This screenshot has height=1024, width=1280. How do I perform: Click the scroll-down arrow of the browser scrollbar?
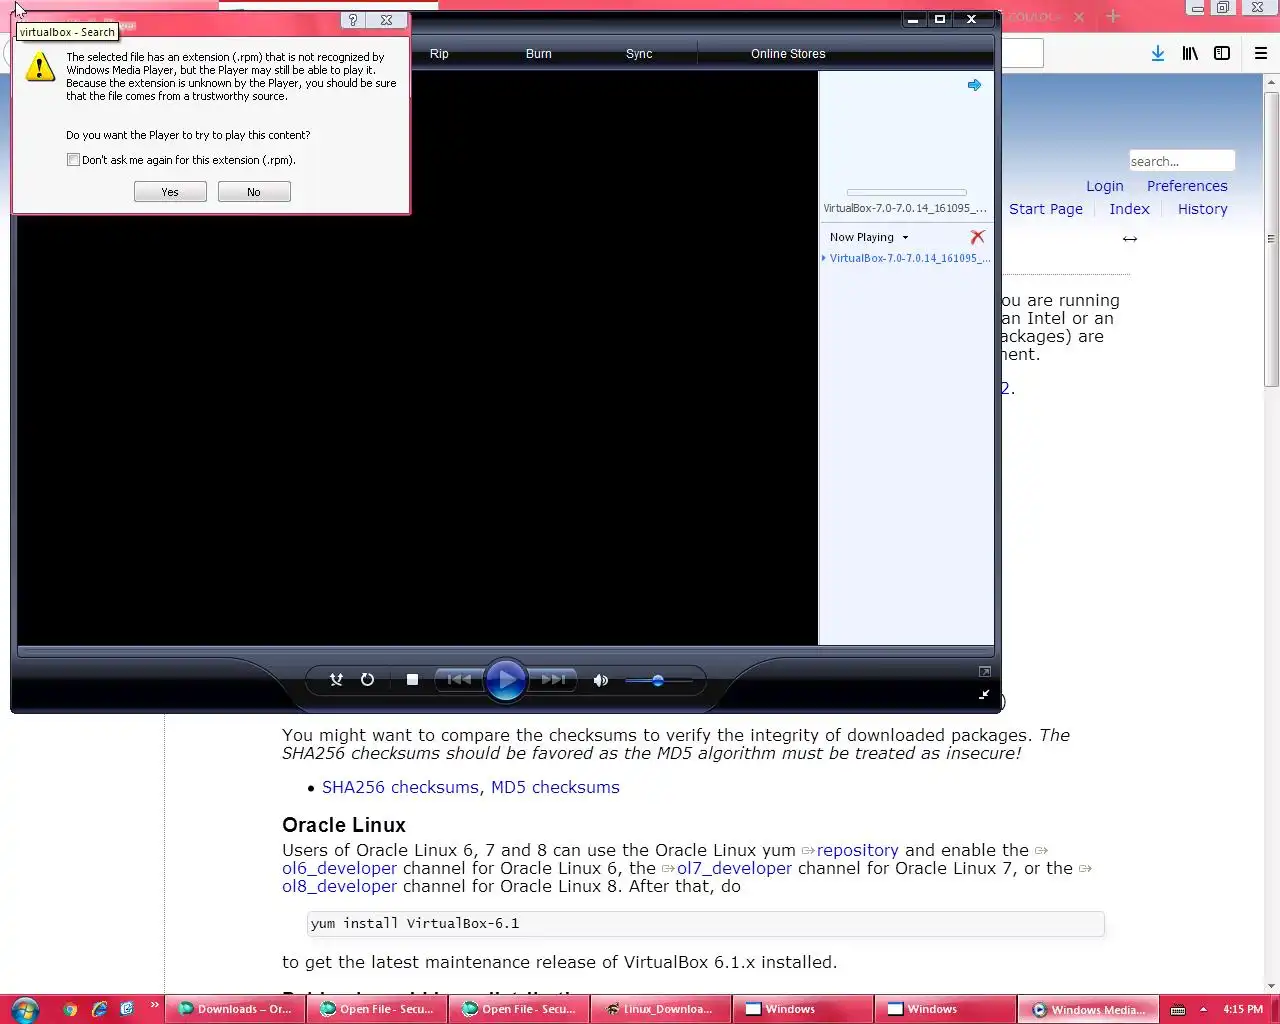[x=1271, y=986]
